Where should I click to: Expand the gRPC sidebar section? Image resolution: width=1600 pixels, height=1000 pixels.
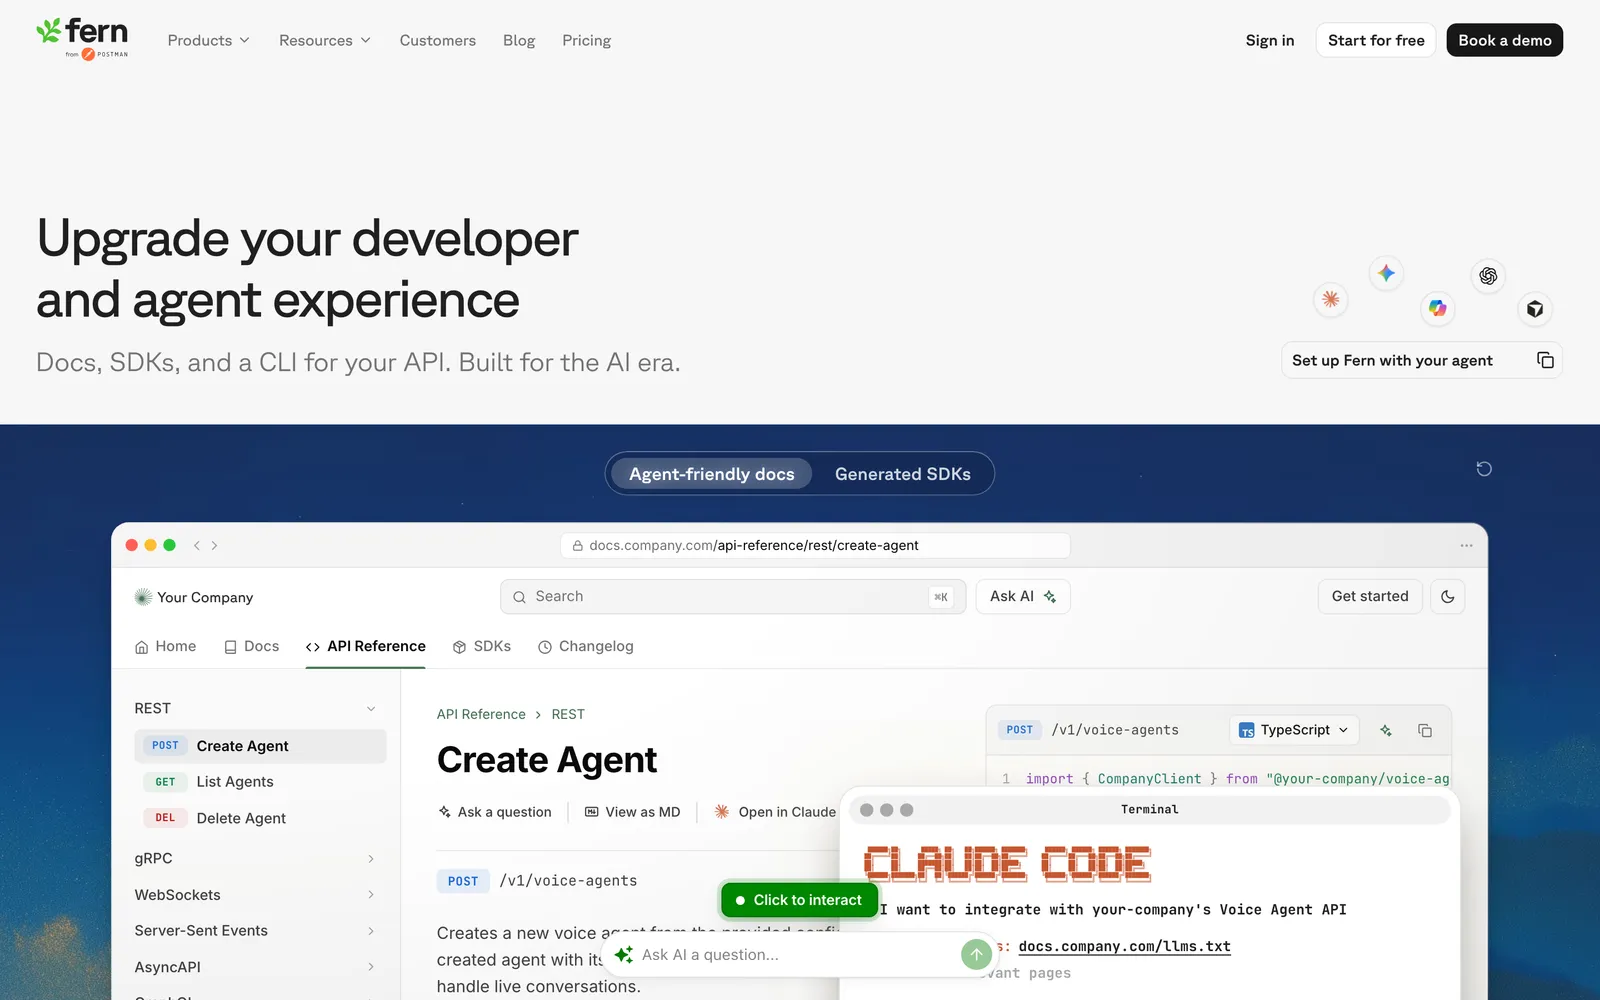(x=371, y=859)
